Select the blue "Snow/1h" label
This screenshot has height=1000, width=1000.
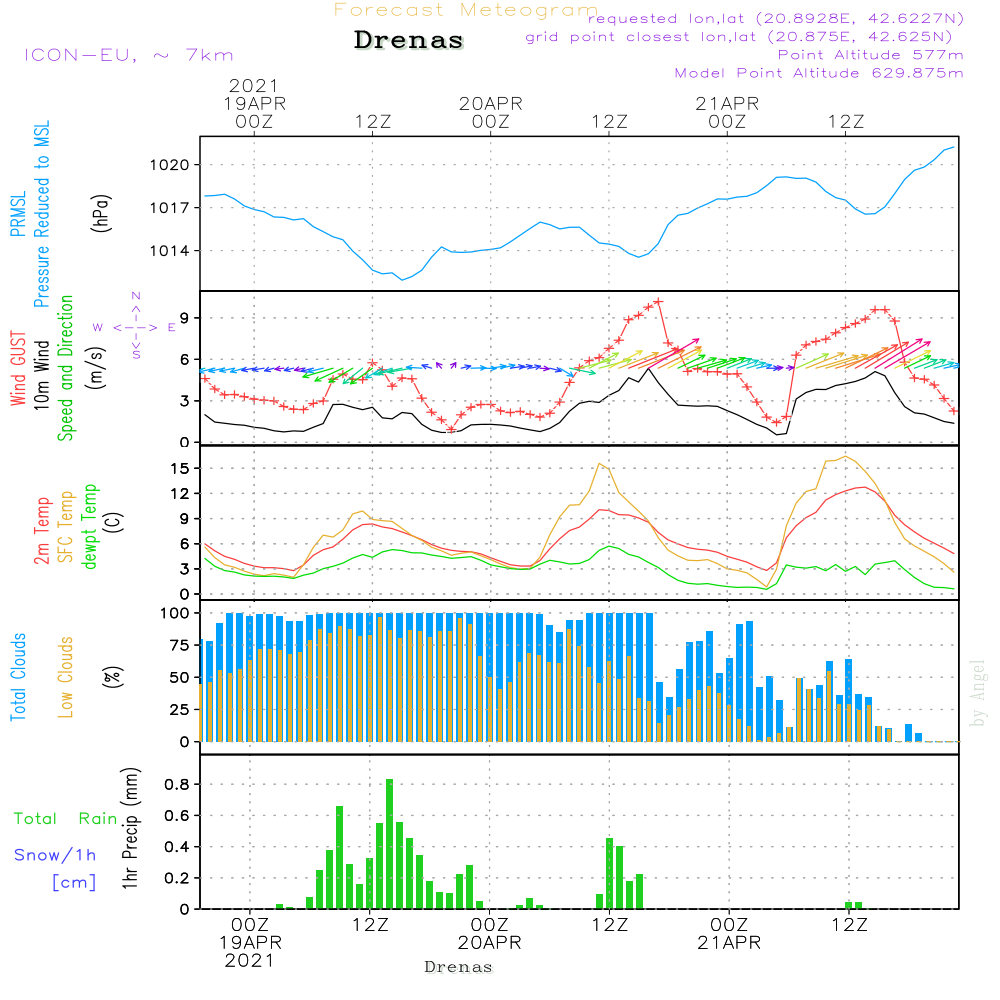55,855
